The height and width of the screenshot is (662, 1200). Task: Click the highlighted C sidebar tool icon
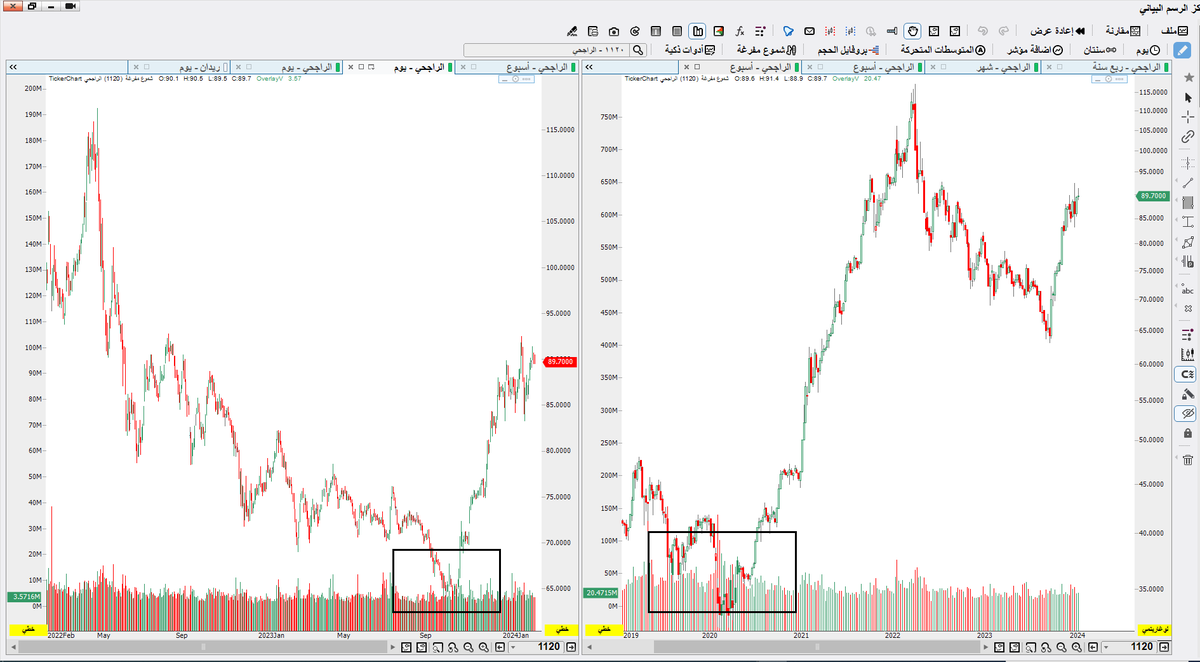1185,374
